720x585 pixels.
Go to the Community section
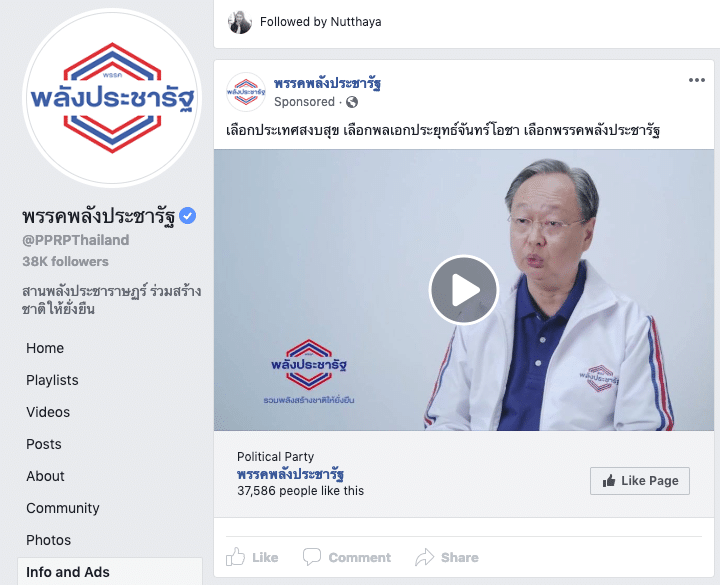(63, 508)
